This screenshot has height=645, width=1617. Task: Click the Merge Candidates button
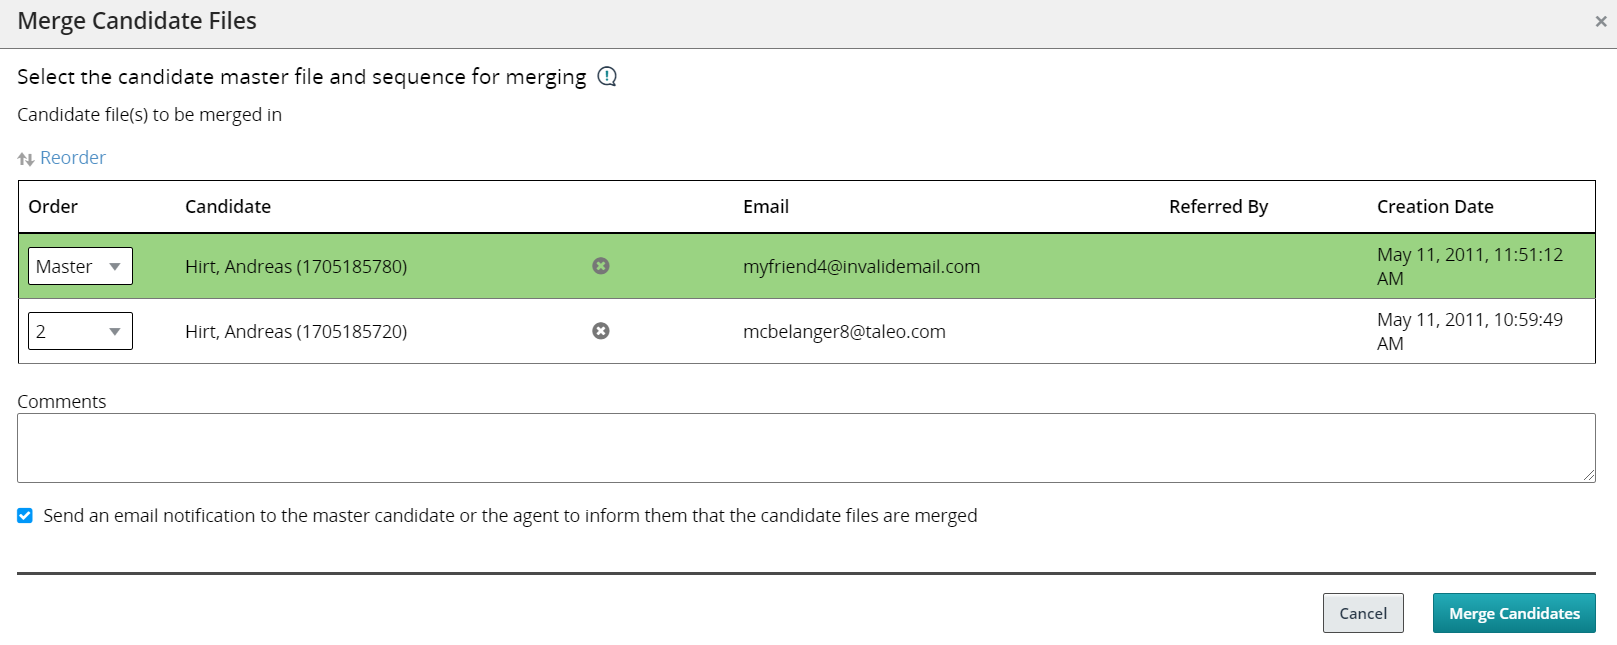pyautogui.click(x=1514, y=613)
